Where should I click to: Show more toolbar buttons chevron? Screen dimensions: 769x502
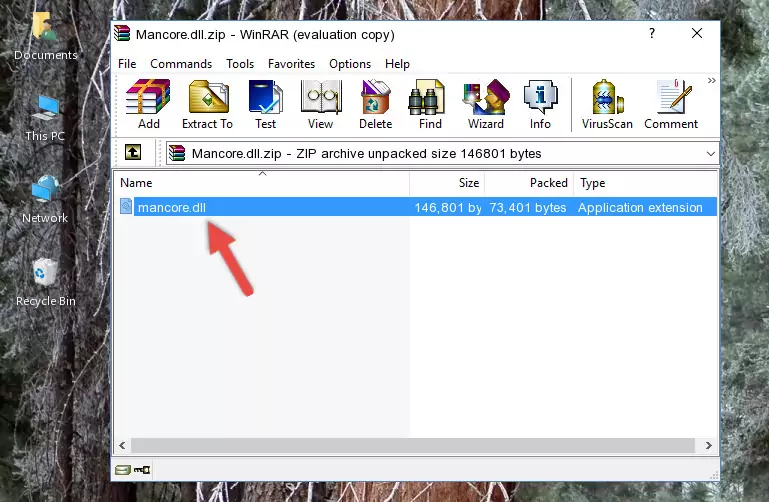[712, 80]
